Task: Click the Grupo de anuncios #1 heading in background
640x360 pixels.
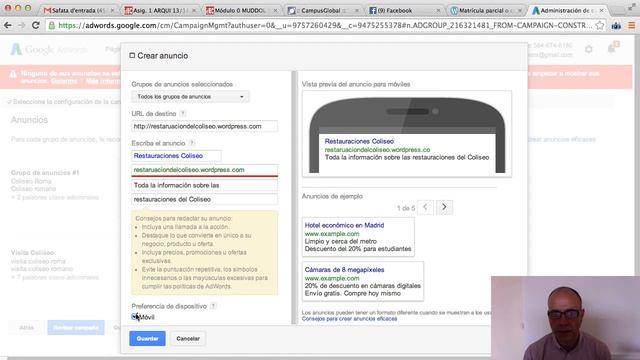Action: (45, 173)
